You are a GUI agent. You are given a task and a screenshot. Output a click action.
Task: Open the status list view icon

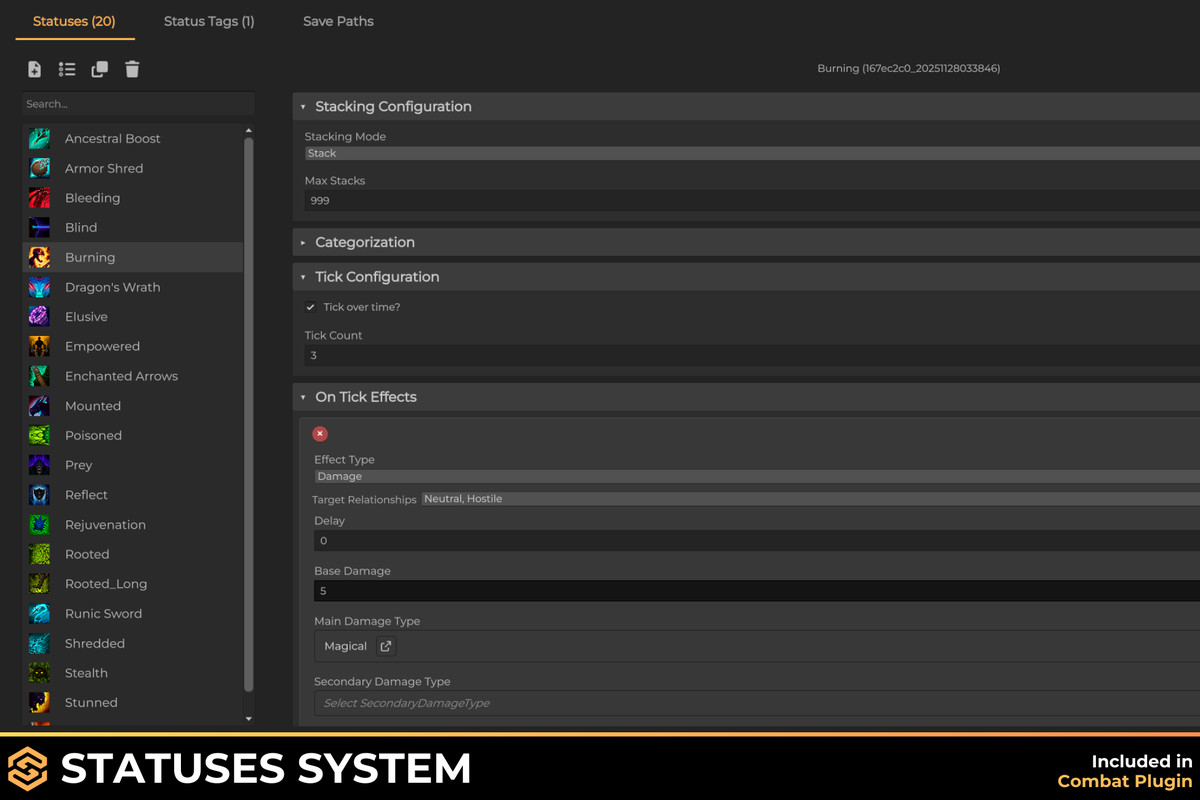click(67, 69)
